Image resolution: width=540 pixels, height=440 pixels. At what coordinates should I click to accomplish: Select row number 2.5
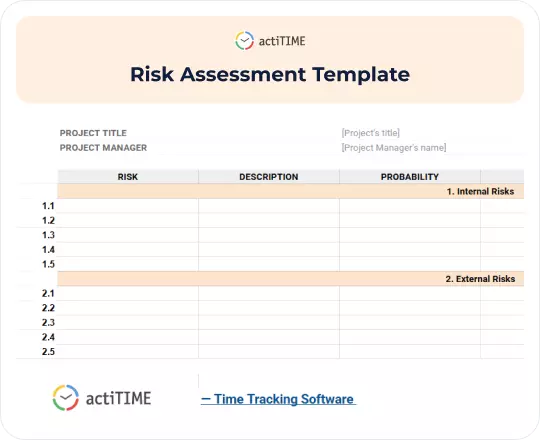[48, 352]
